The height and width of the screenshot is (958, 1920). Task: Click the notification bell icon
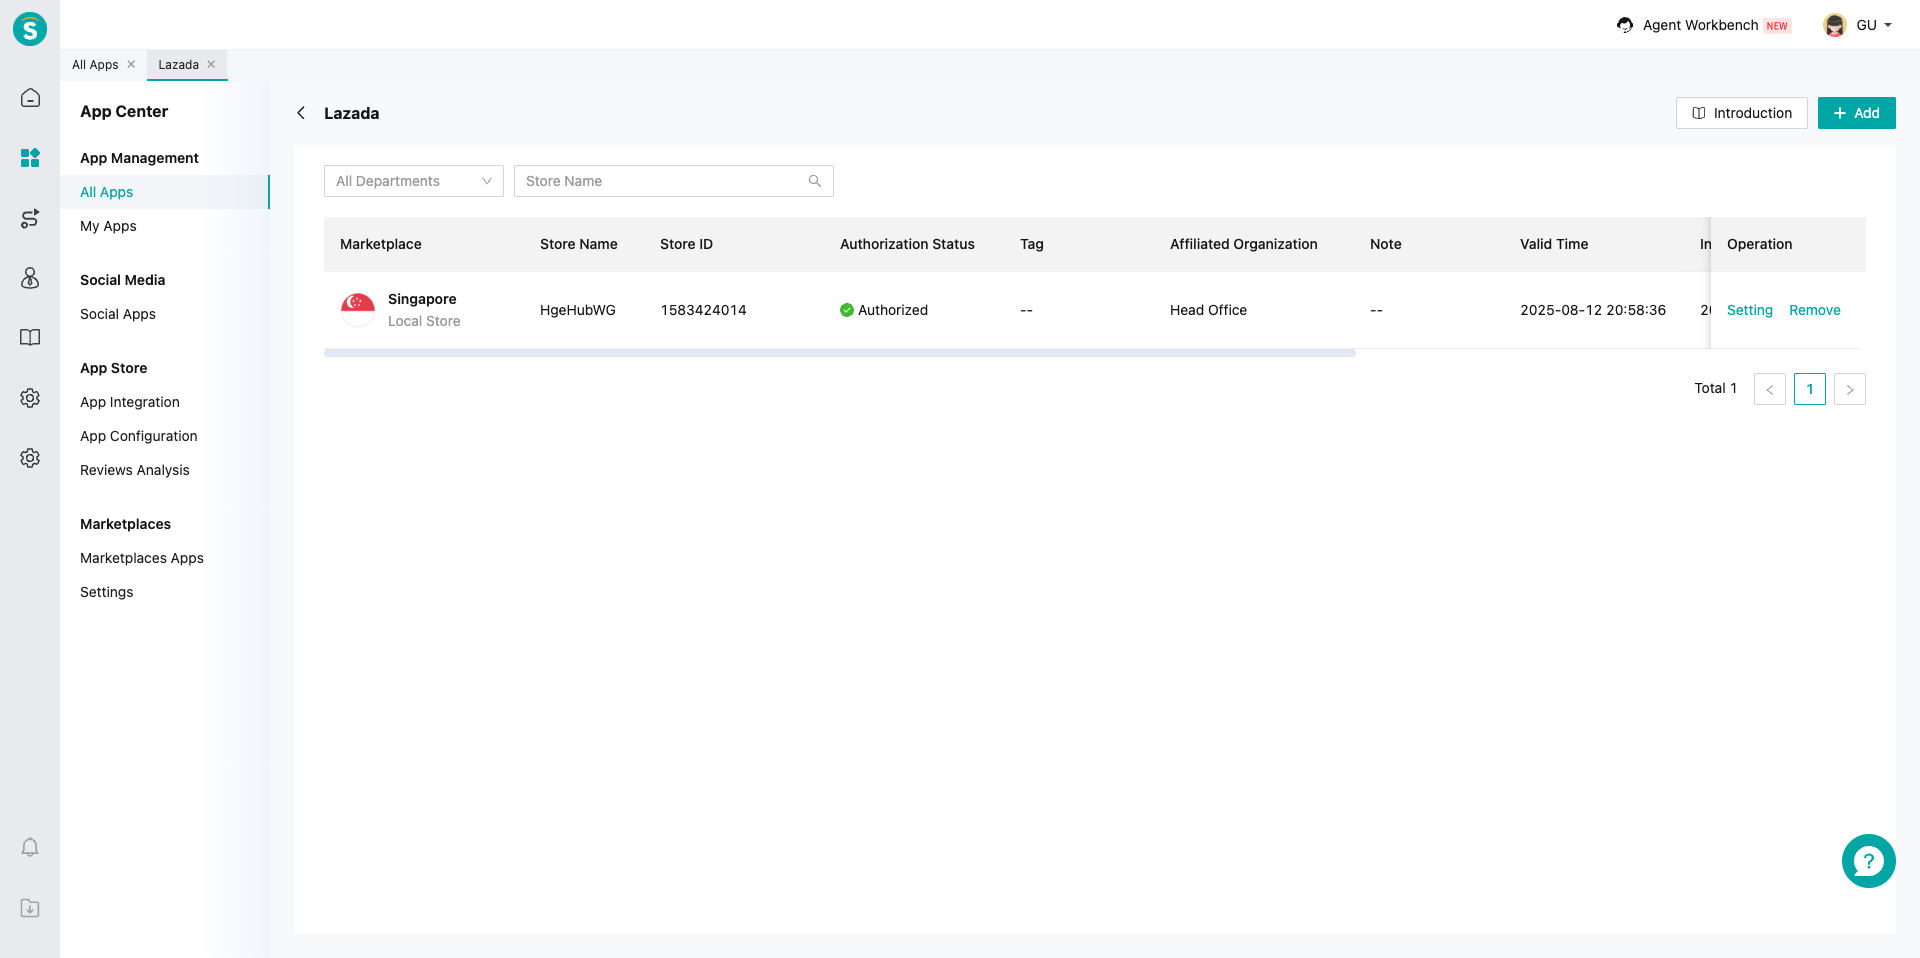pyautogui.click(x=30, y=848)
